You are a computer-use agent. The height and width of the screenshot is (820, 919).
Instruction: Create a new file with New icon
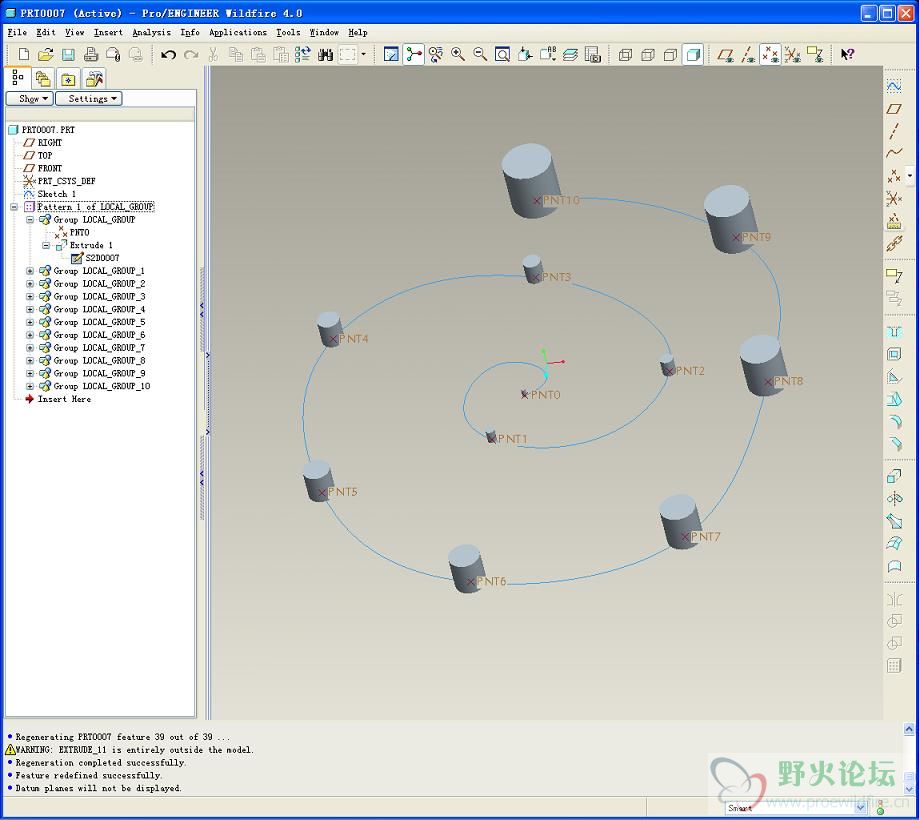[x=23, y=55]
